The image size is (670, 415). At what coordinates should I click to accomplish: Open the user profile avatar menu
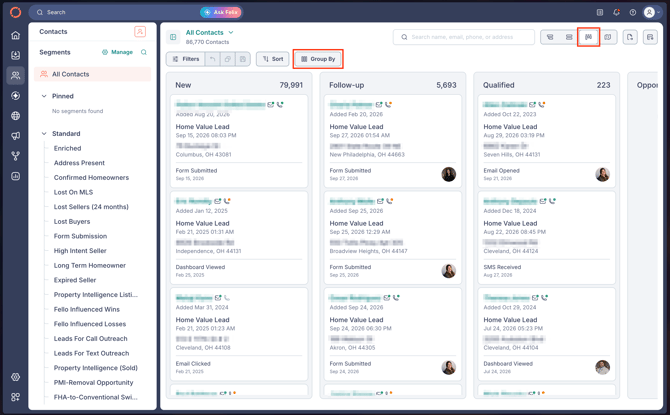pyautogui.click(x=652, y=12)
